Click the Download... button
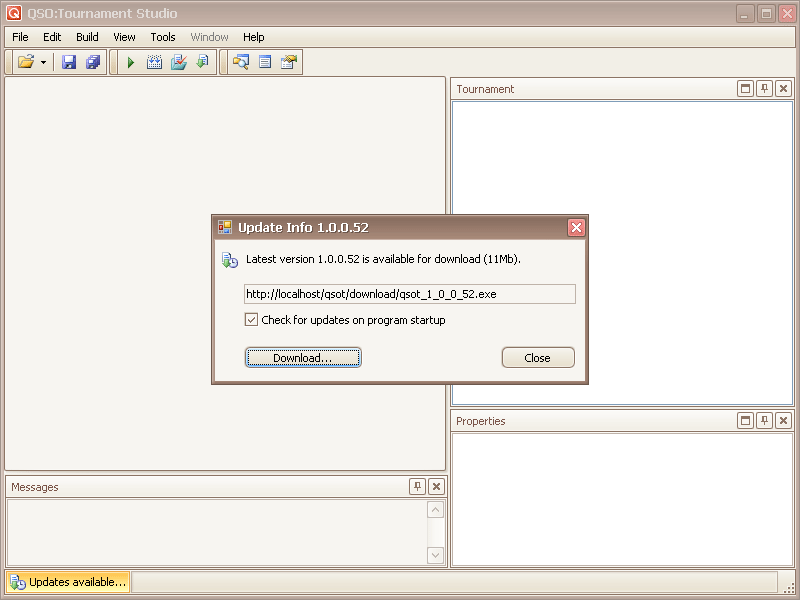The image size is (800, 600). pos(302,358)
